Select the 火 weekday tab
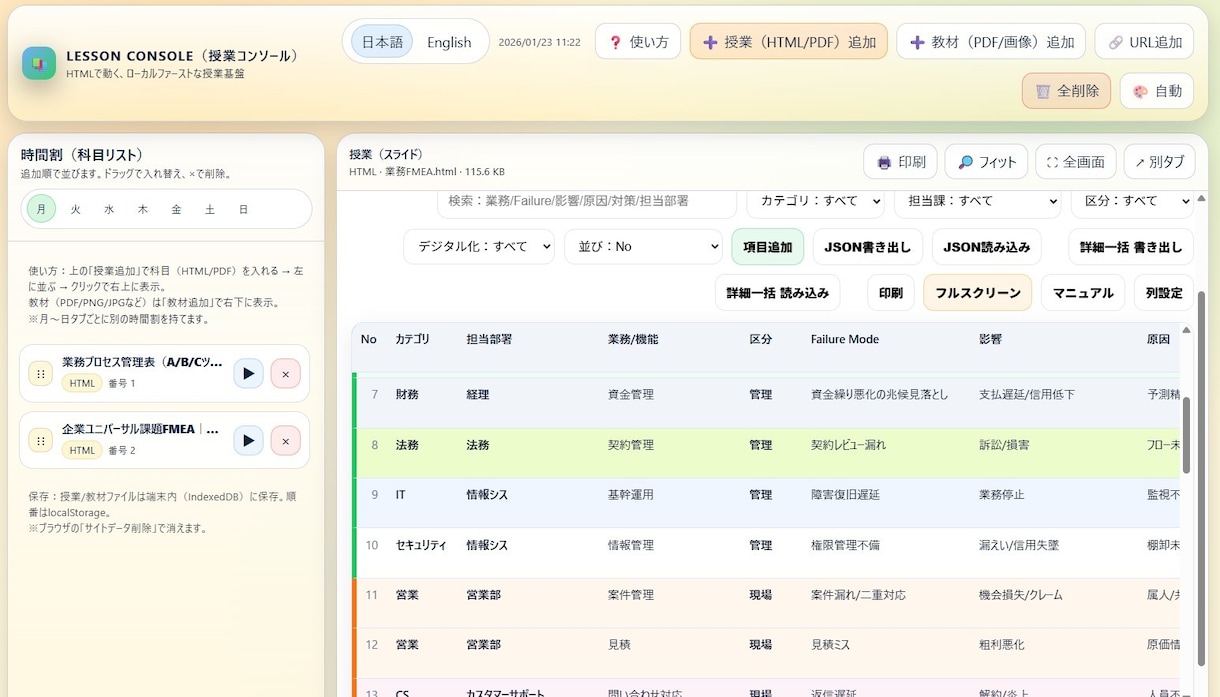Viewport: 1220px width, 697px height. (75, 209)
